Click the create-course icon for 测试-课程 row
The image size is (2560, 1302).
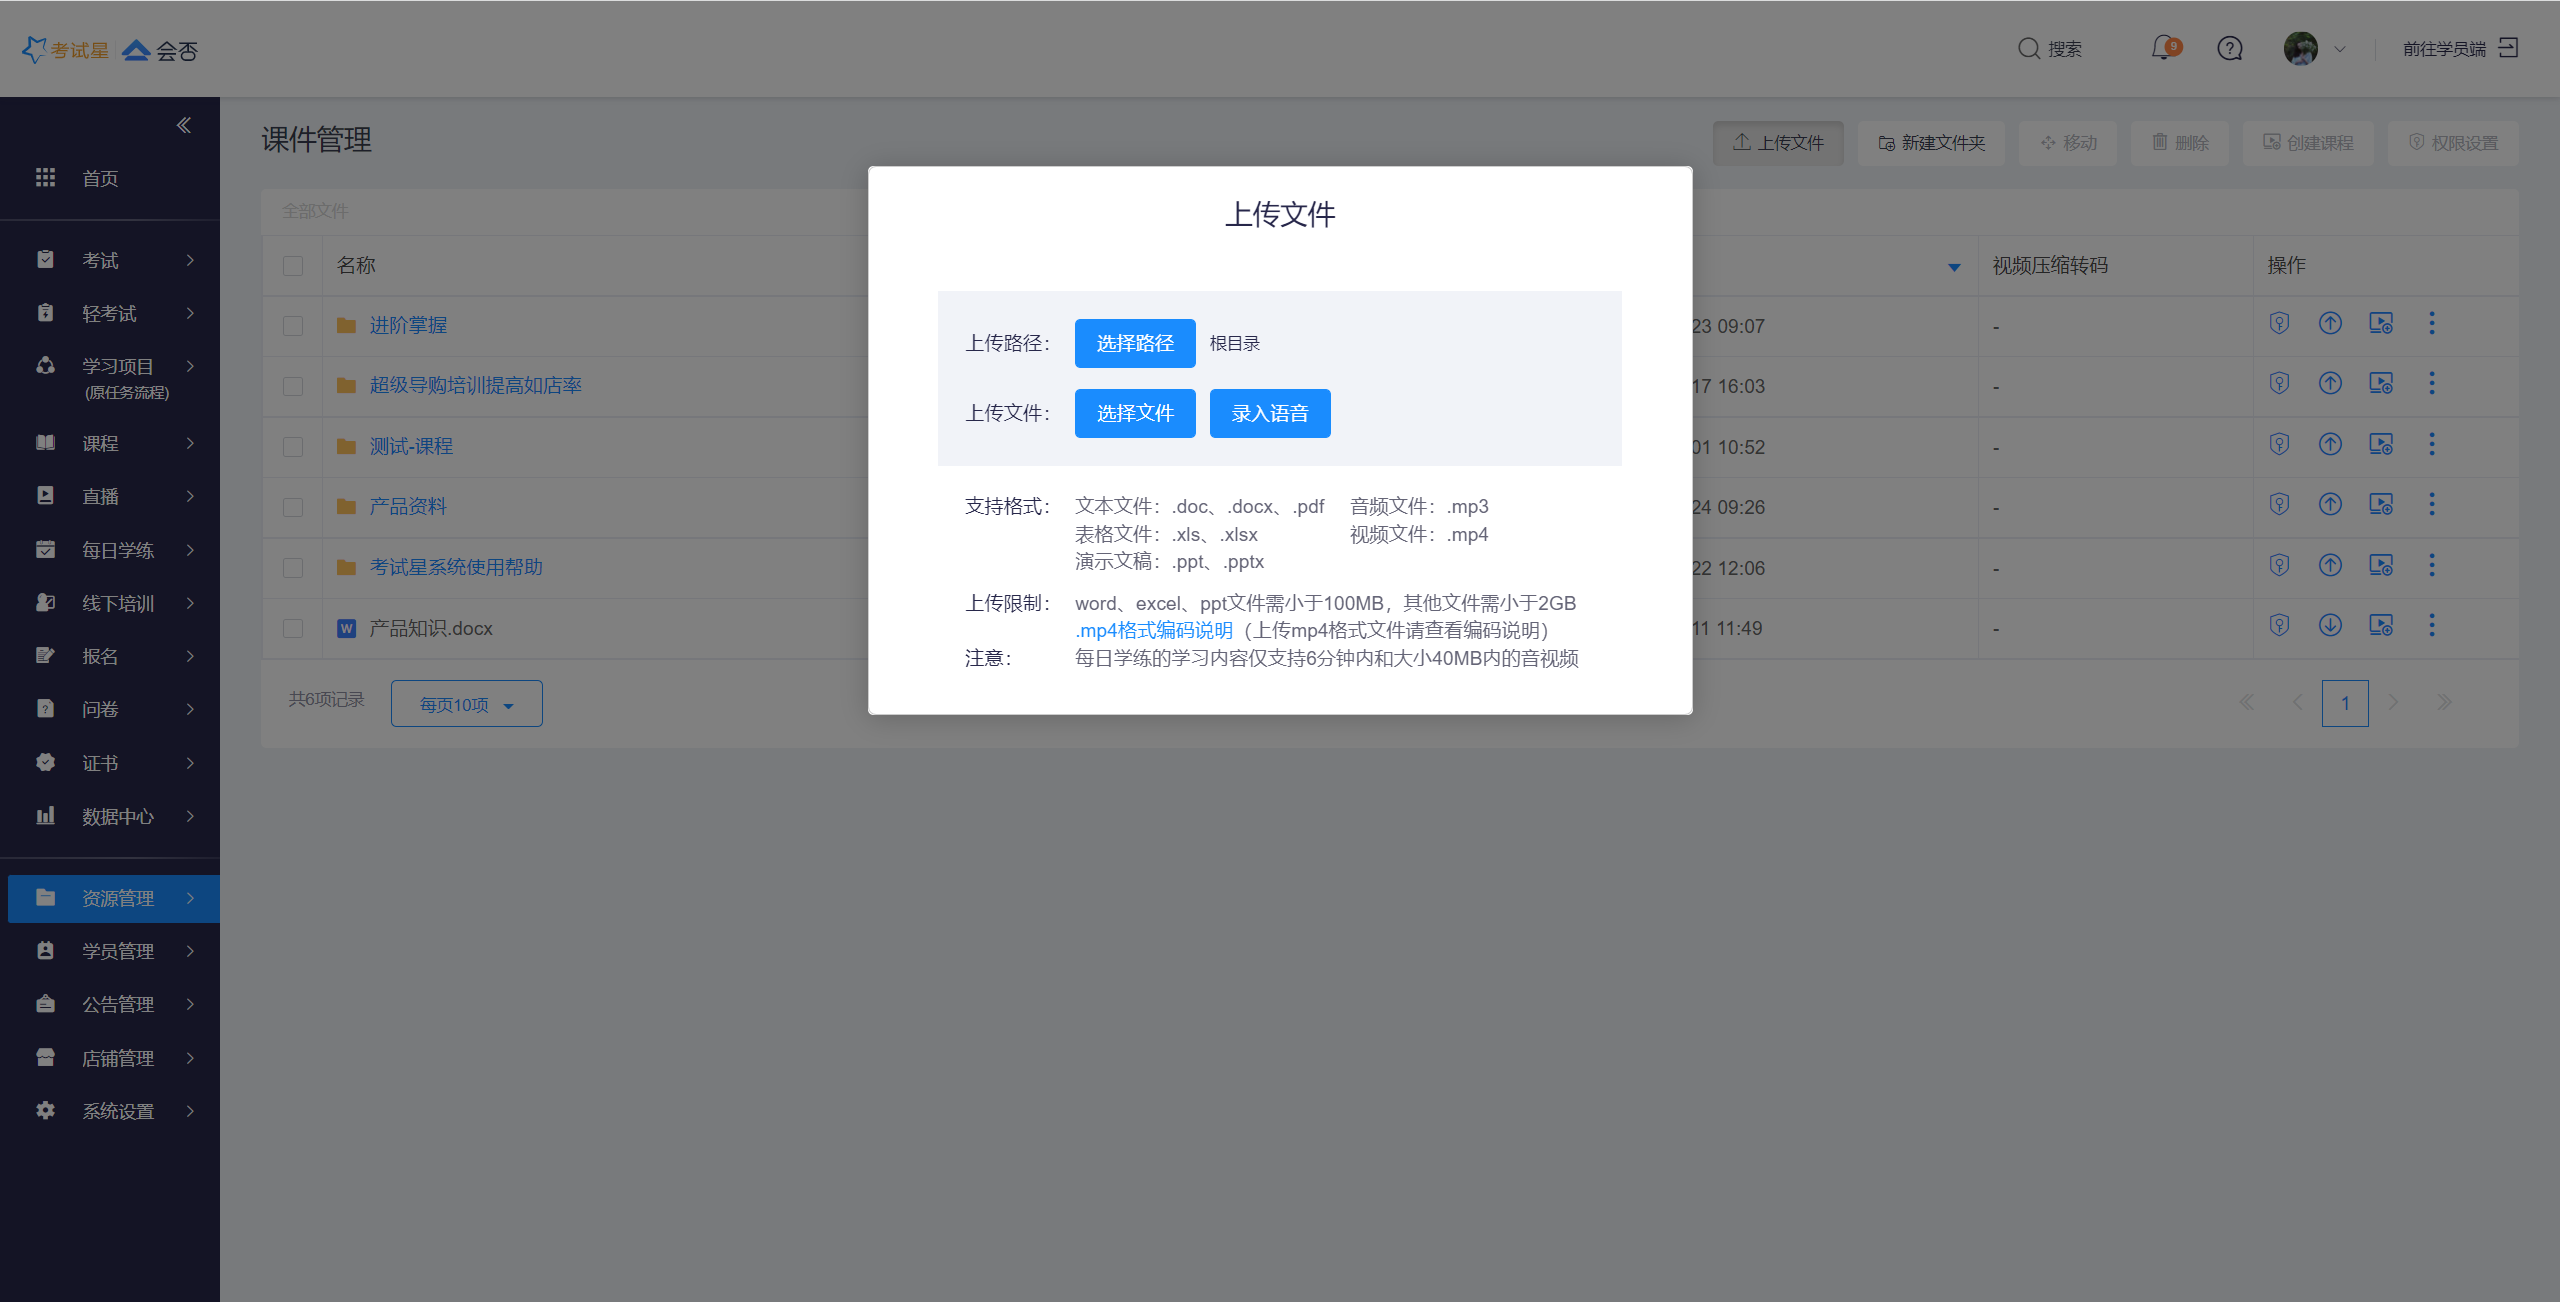point(2381,444)
